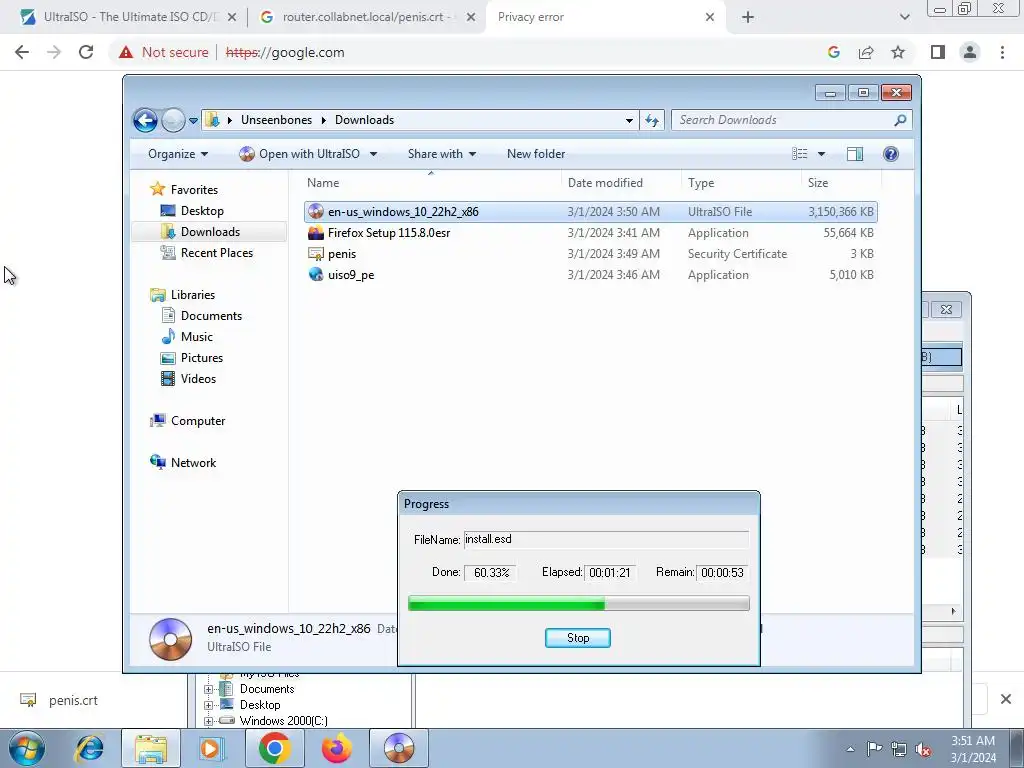Open a new Chrome tab
The width and height of the screenshot is (1024, 768).
coord(748,17)
